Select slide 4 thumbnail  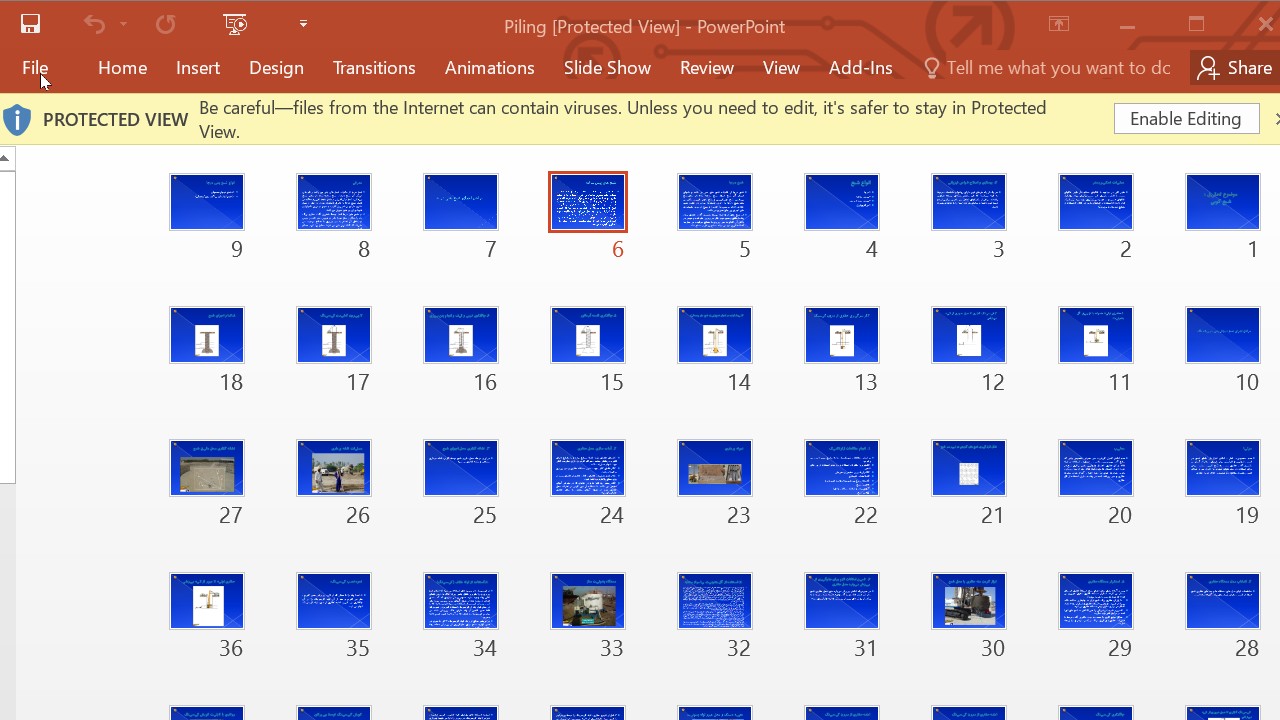(842, 202)
